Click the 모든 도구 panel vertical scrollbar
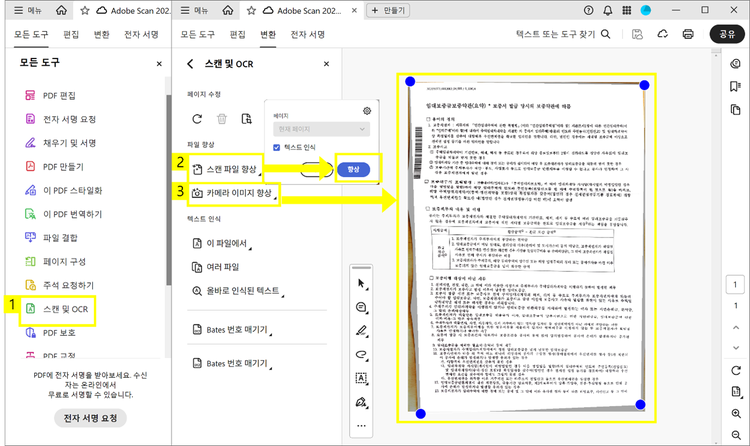 tap(168, 190)
